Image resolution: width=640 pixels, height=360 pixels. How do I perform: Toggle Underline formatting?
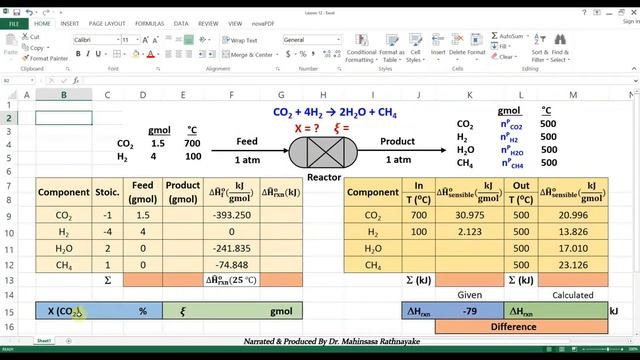click(x=98, y=54)
